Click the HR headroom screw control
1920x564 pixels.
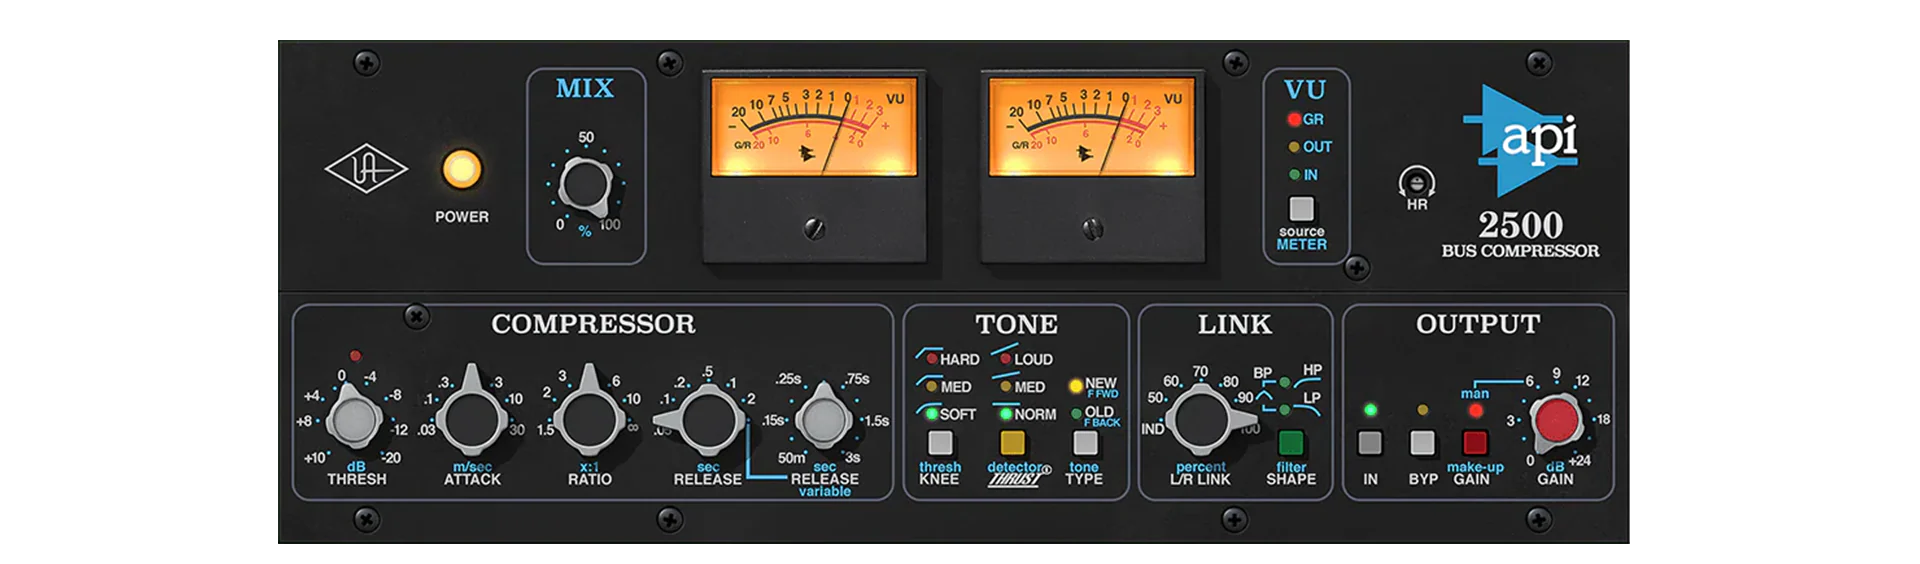click(1417, 182)
